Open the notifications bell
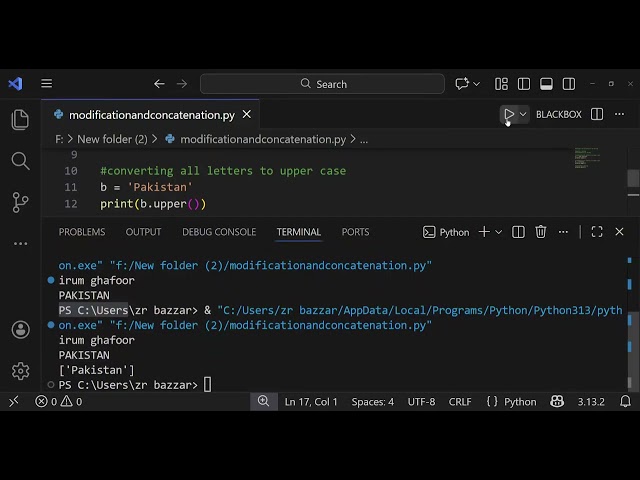640x480 pixels. pos(625,402)
